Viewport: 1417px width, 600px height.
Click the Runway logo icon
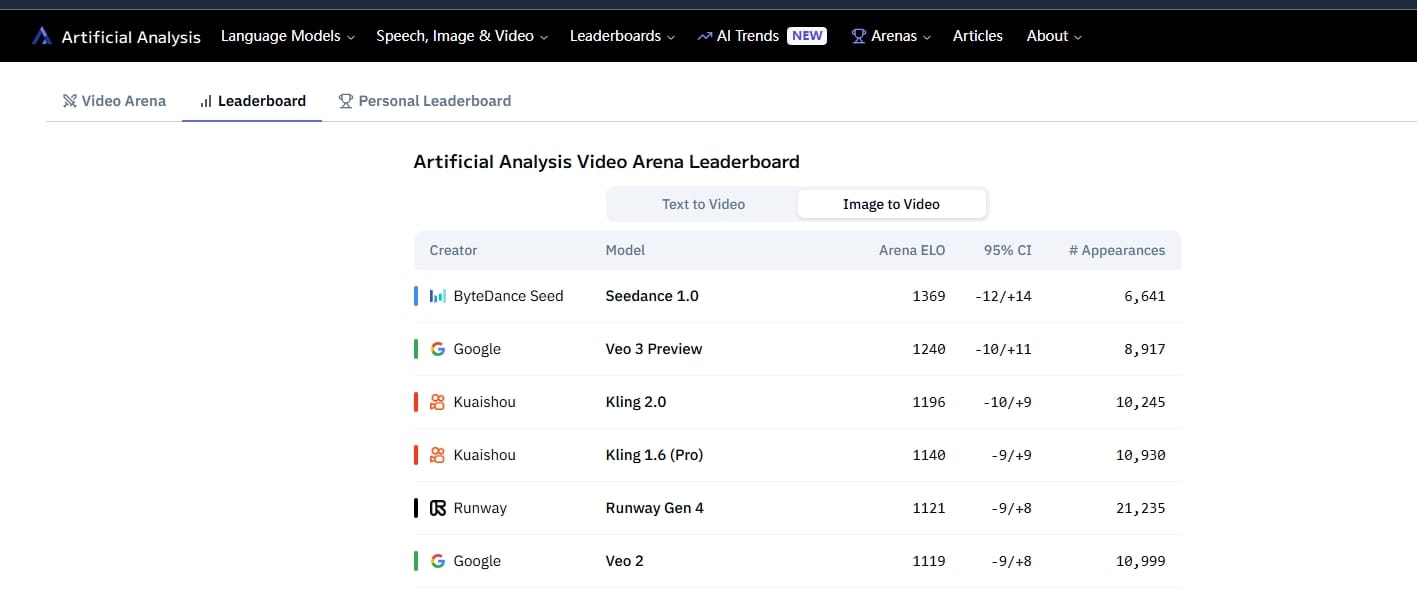tap(437, 508)
